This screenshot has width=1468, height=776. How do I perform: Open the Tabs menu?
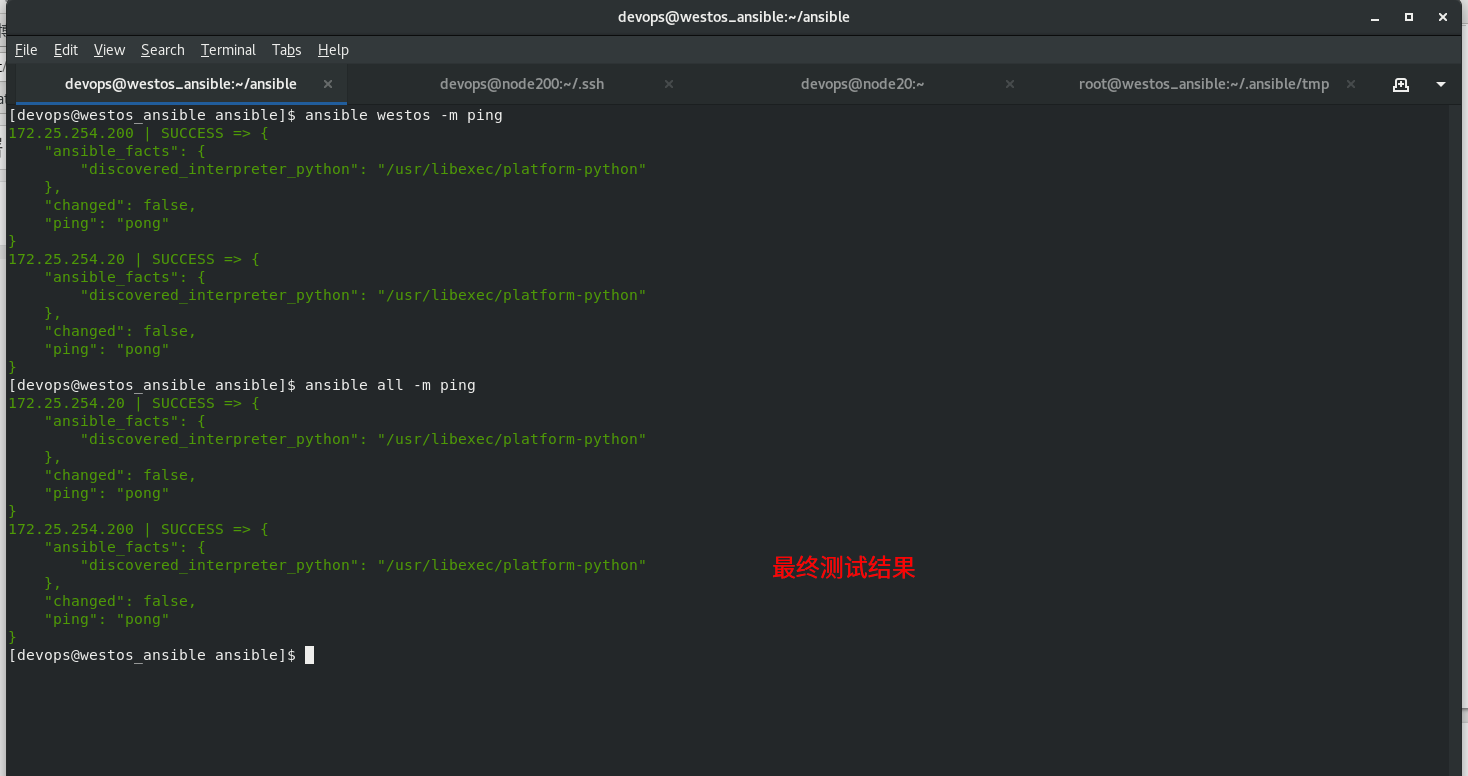pos(286,50)
